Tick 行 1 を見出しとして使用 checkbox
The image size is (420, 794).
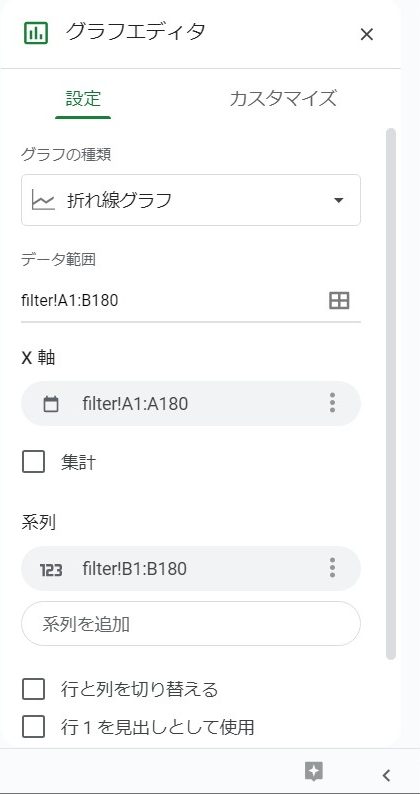[33, 727]
